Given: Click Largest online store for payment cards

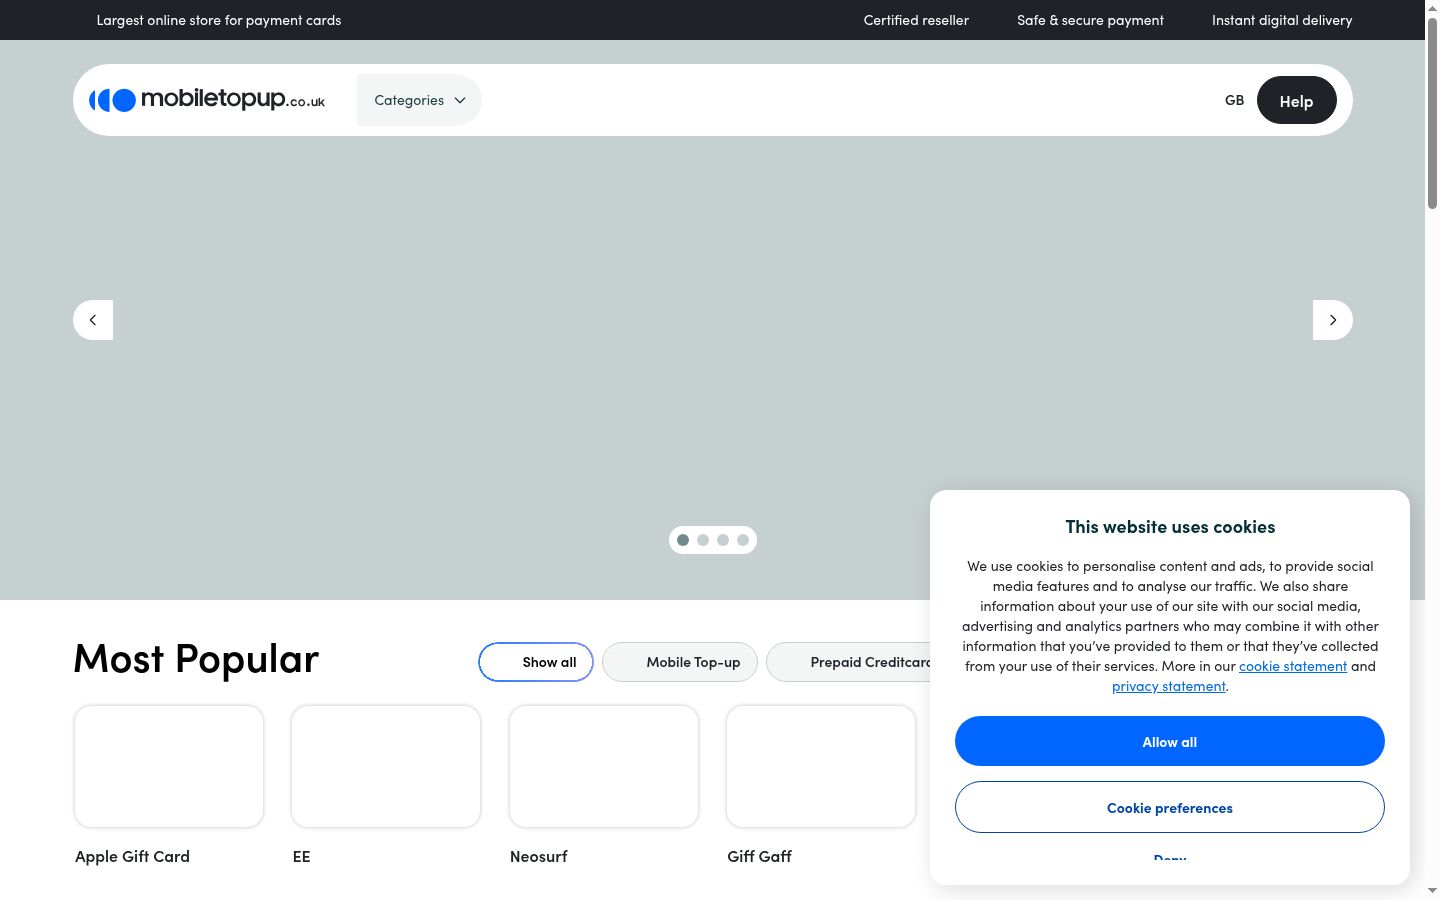Looking at the screenshot, I should (x=219, y=20).
